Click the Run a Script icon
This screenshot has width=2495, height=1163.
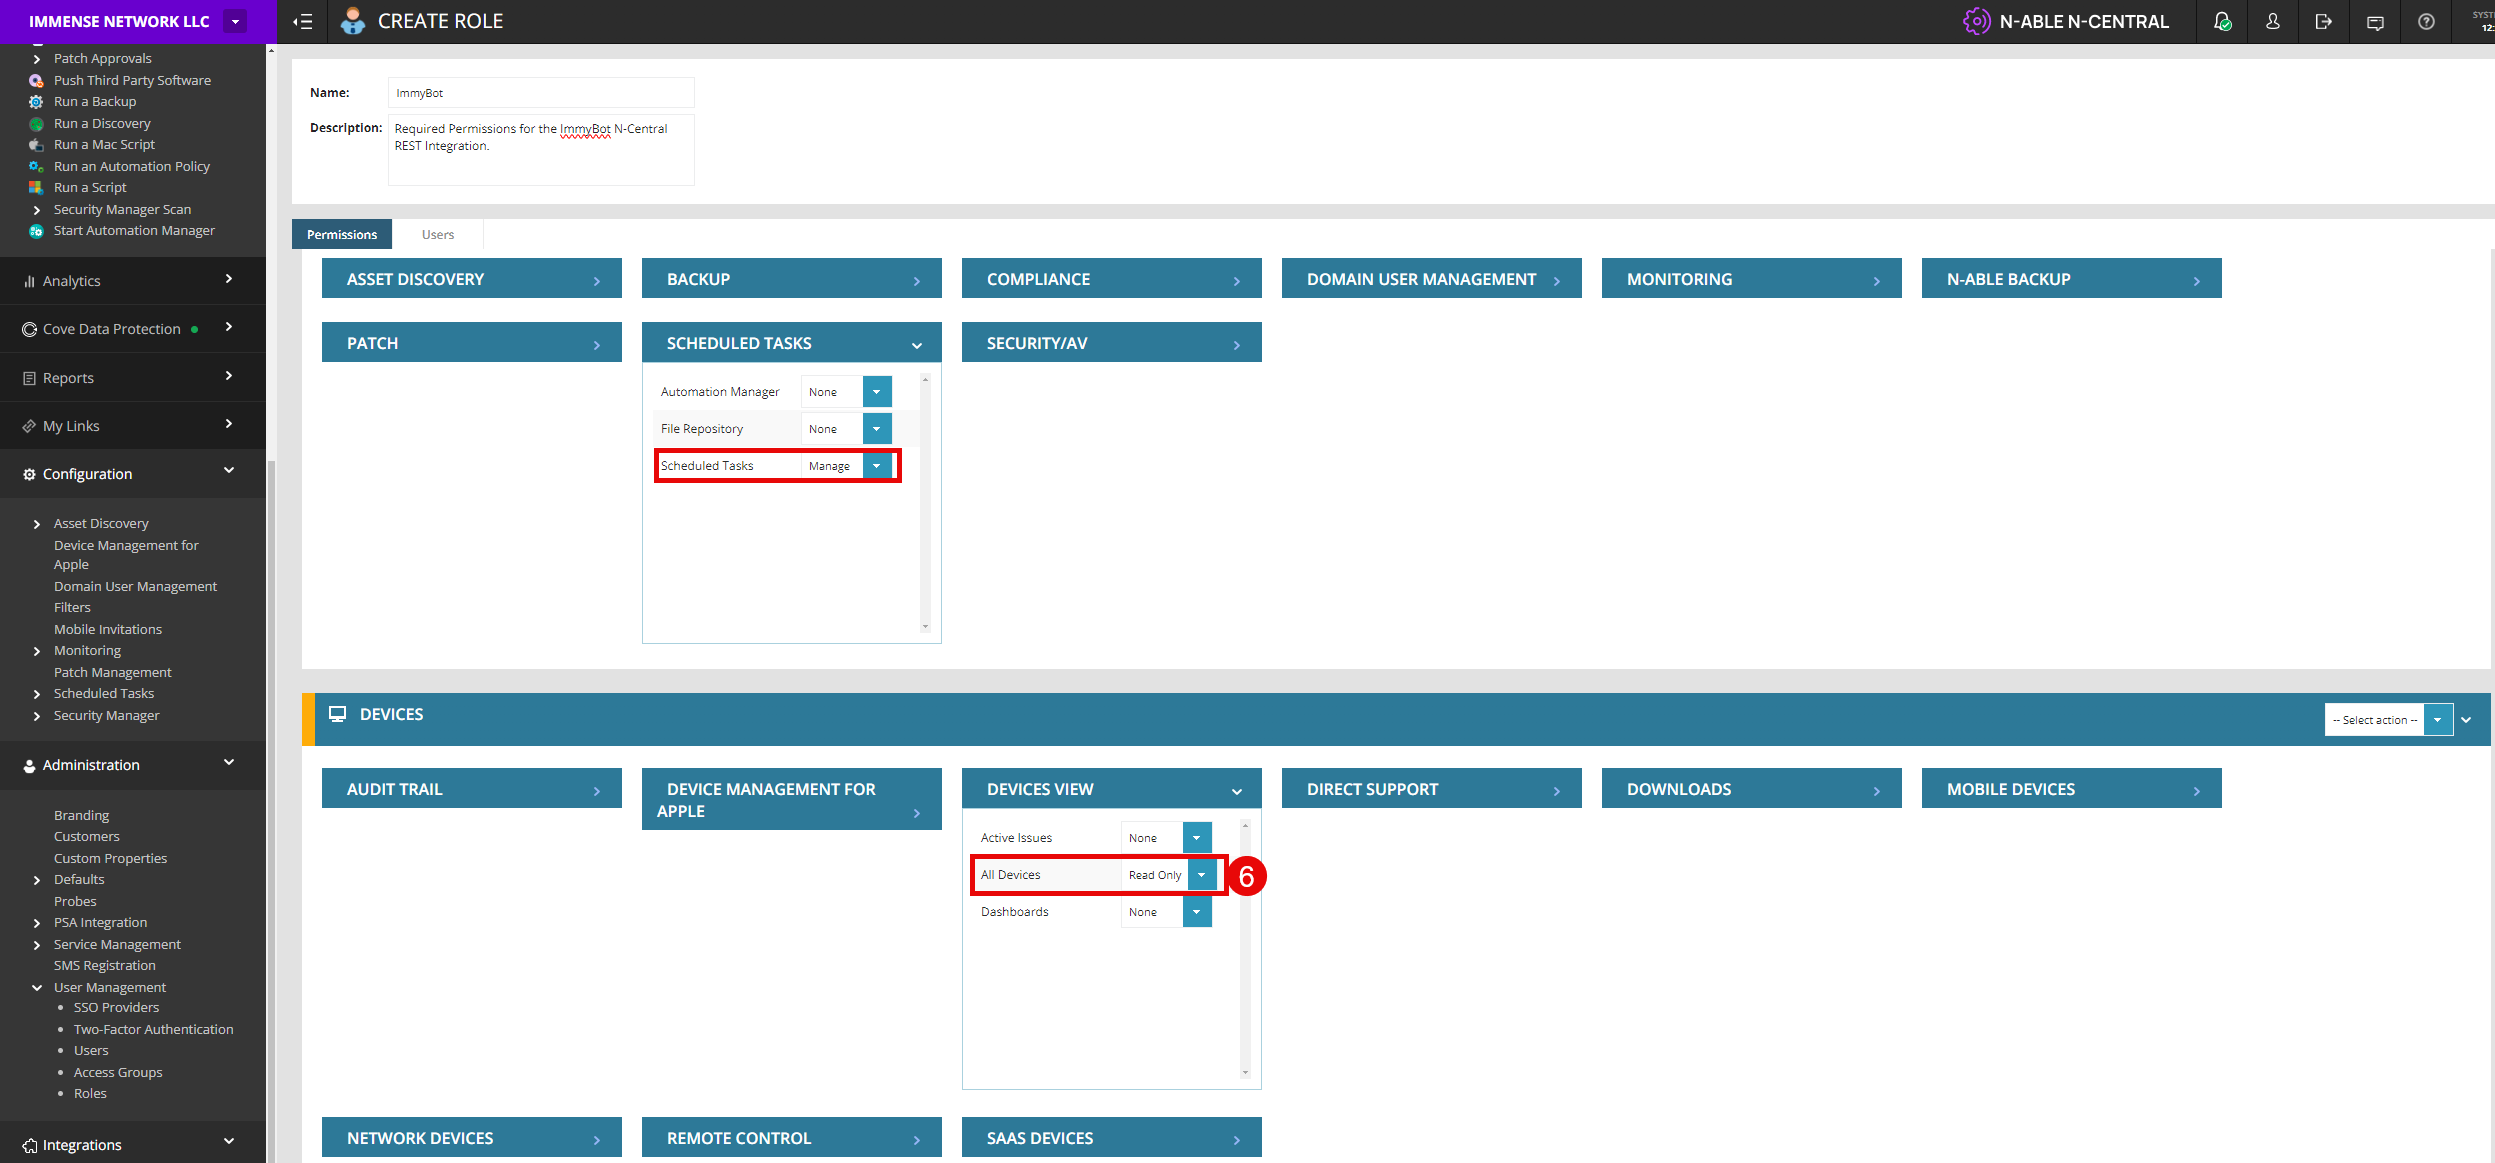[36, 188]
